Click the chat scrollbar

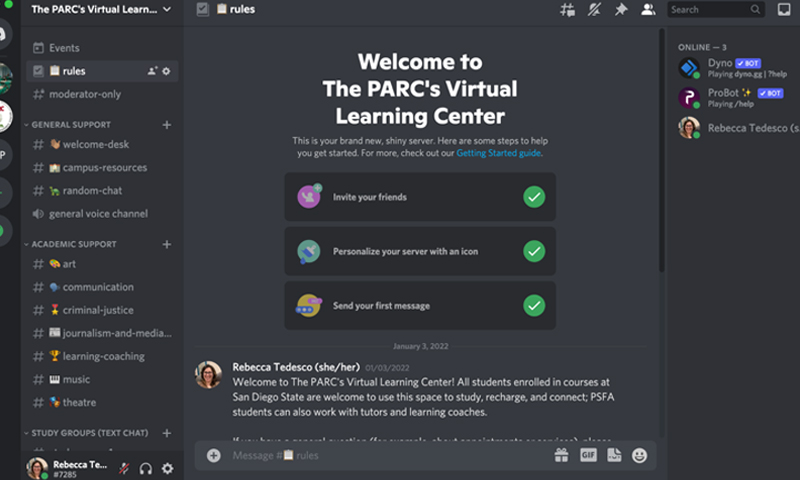[x=661, y=150]
